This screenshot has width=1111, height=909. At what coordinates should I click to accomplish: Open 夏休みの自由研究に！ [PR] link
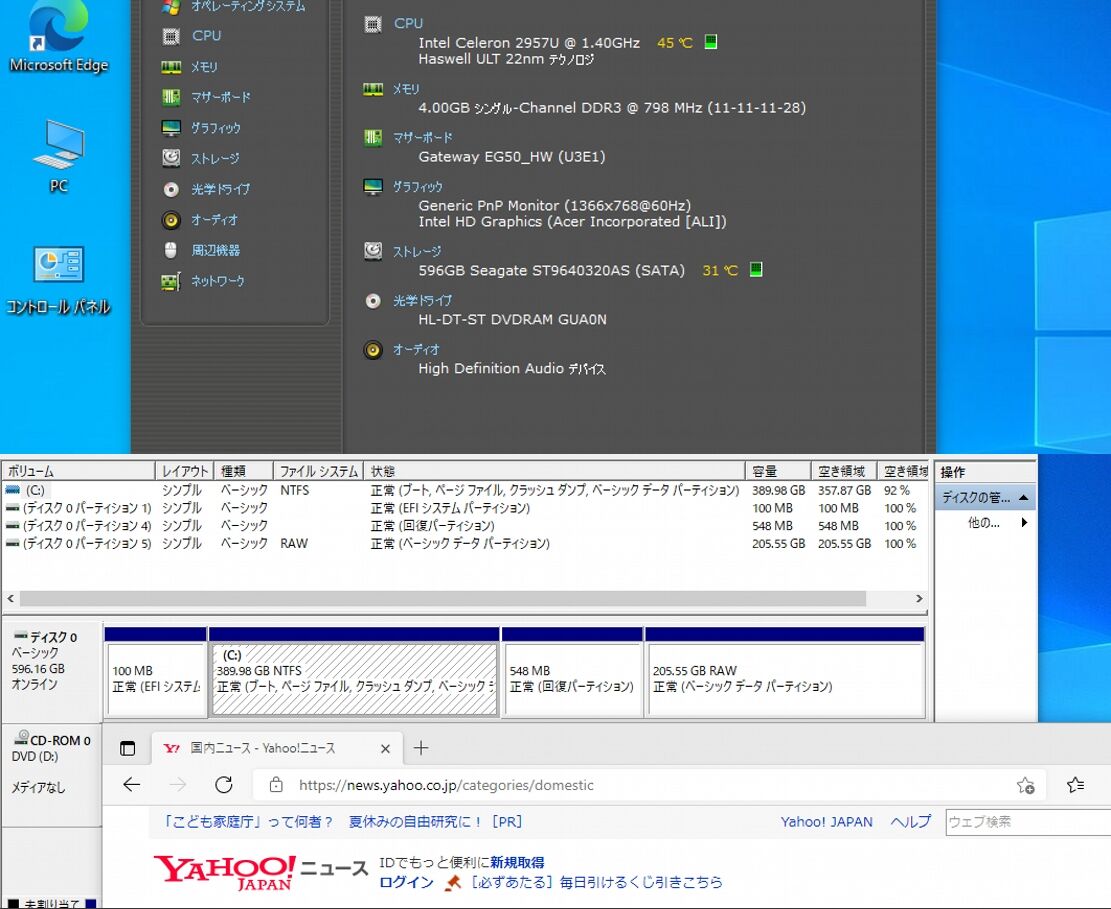436,822
